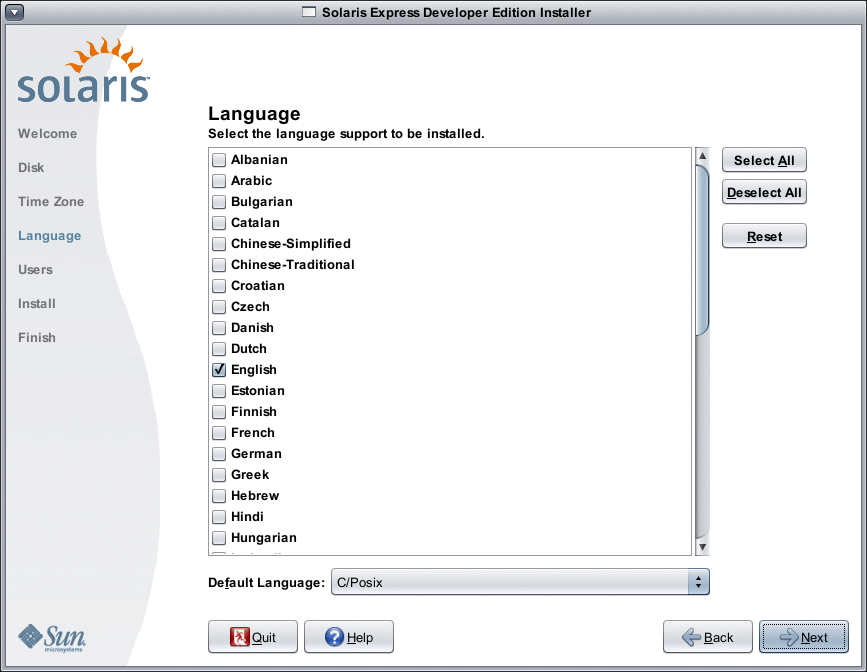867x672 pixels.
Task: Click the Quit button's red exit icon
Action: [x=239, y=637]
